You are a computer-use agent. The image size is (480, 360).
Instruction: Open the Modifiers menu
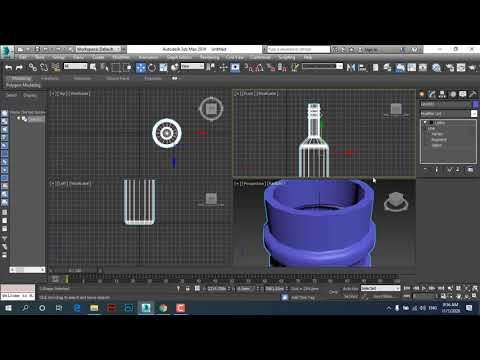point(121,57)
